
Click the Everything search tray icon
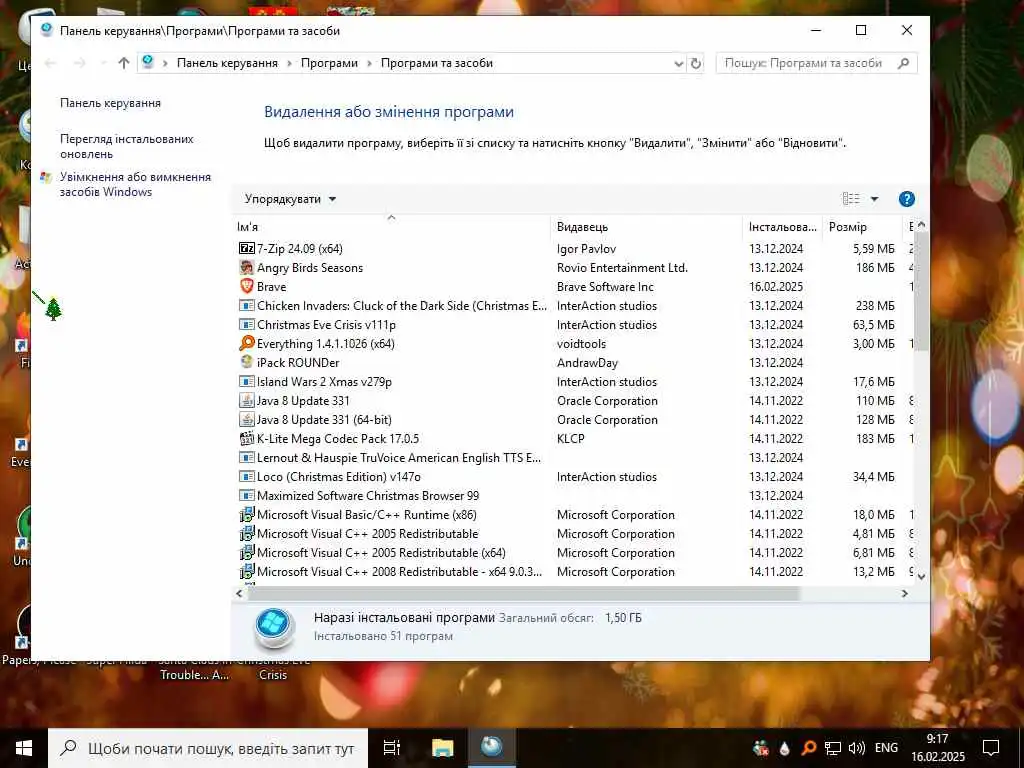coord(808,748)
